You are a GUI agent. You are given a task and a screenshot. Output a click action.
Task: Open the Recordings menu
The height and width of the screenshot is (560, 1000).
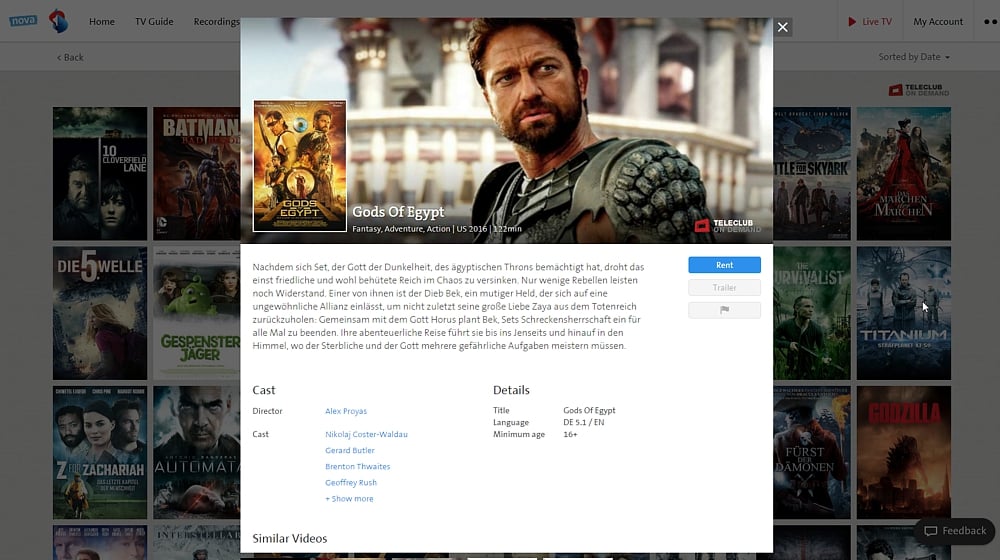point(216,22)
